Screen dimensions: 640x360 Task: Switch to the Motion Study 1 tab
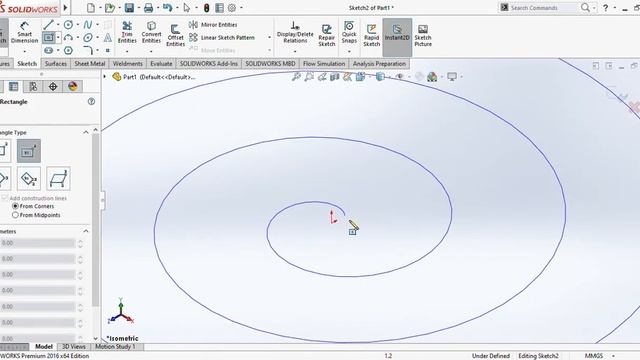115,347
